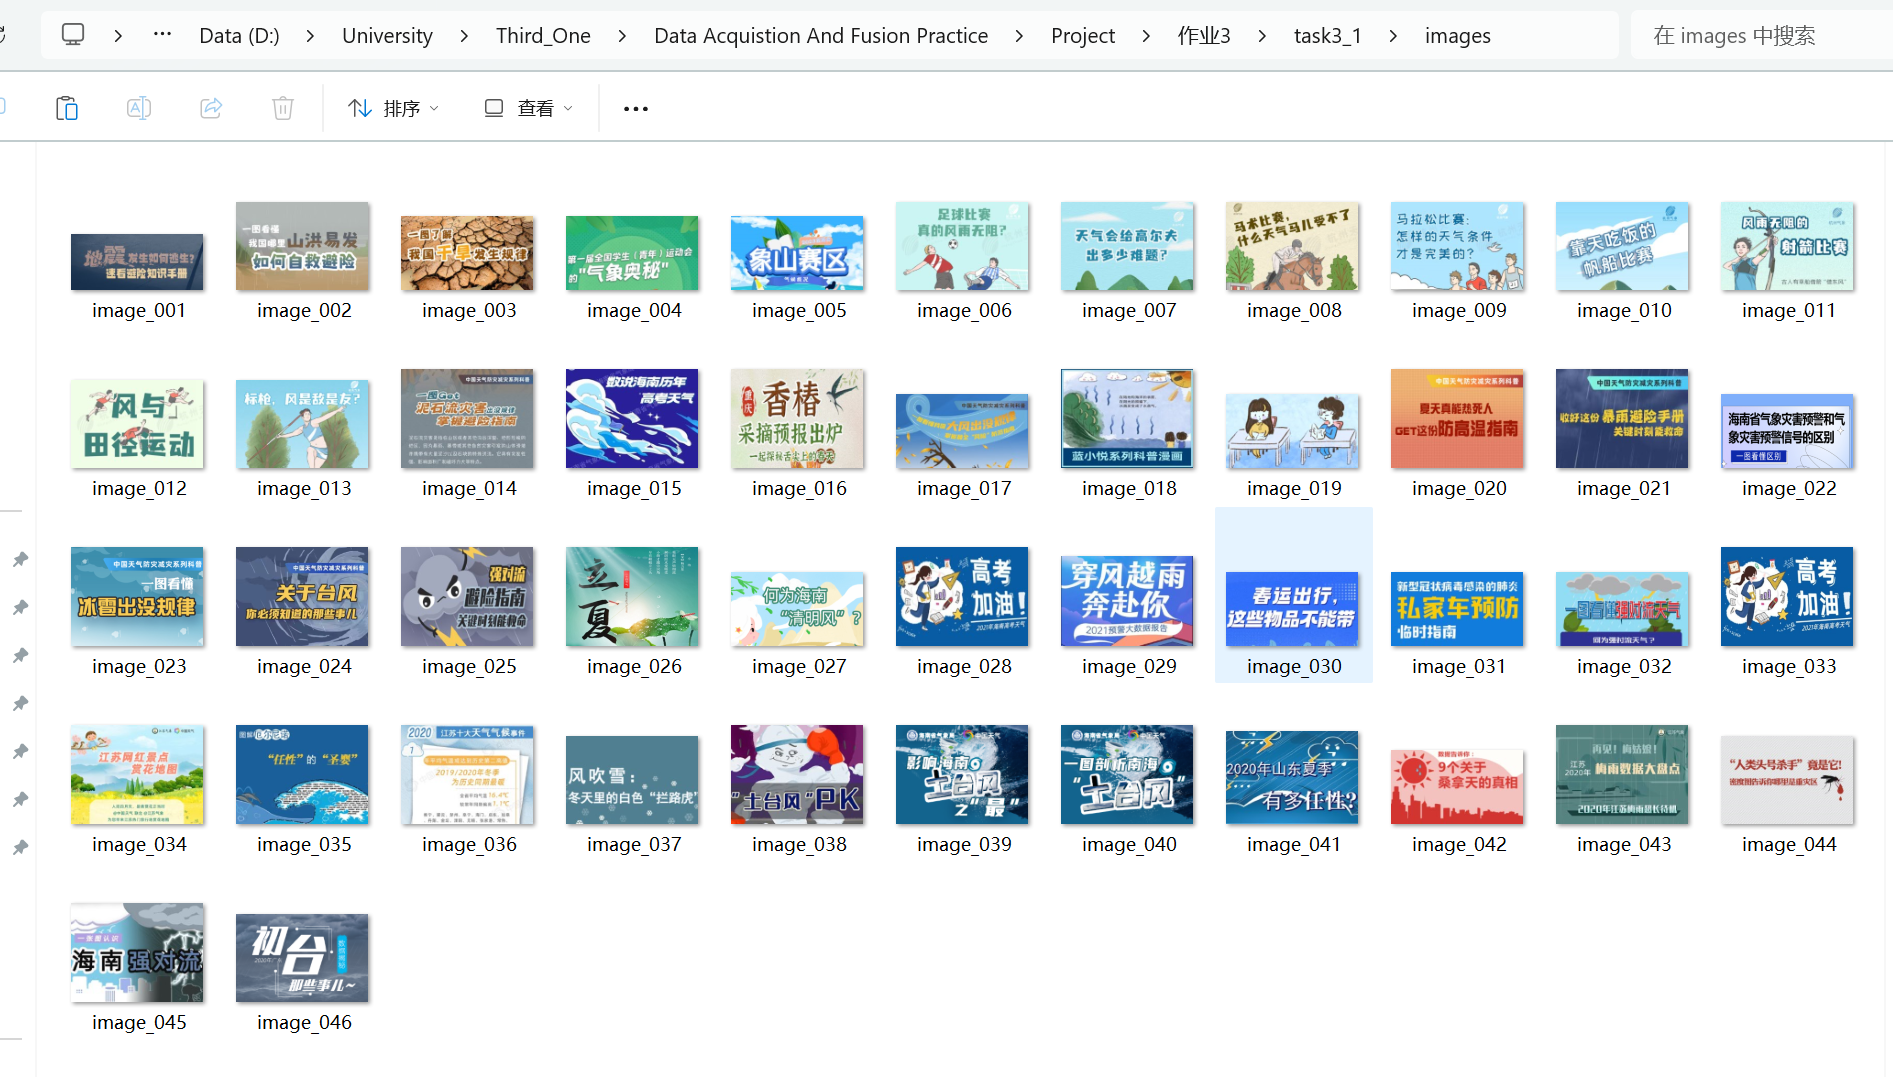Select thumbnail image_008 horse rider
The image size is (1893, 1077).
[x=1292, y=246]
